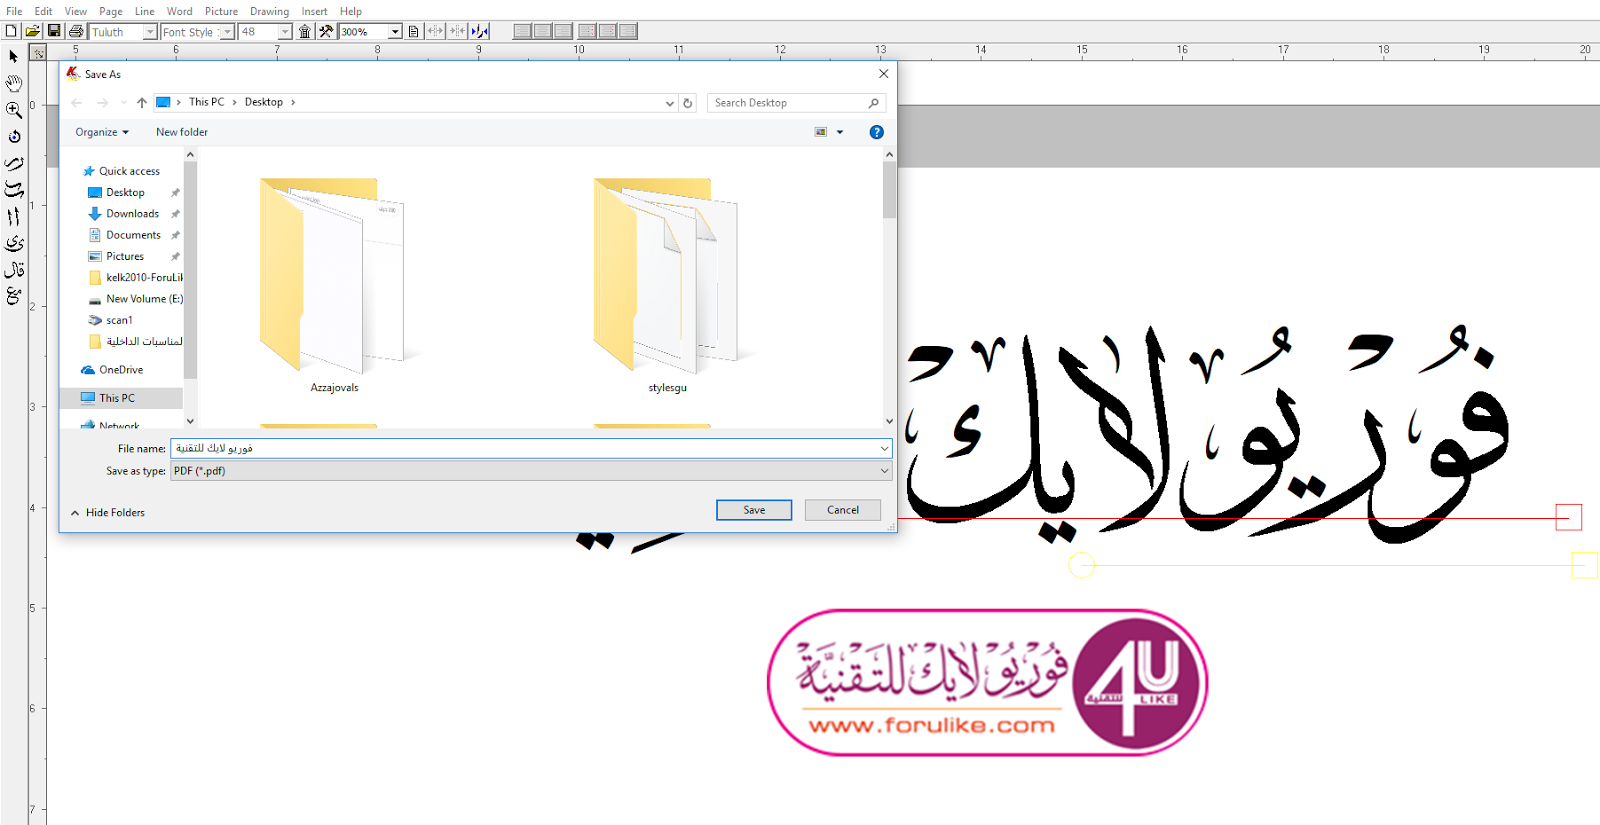The image size is (1600, 825).
Task: Click the ruler origin corner button
Action: coord(38,53)
